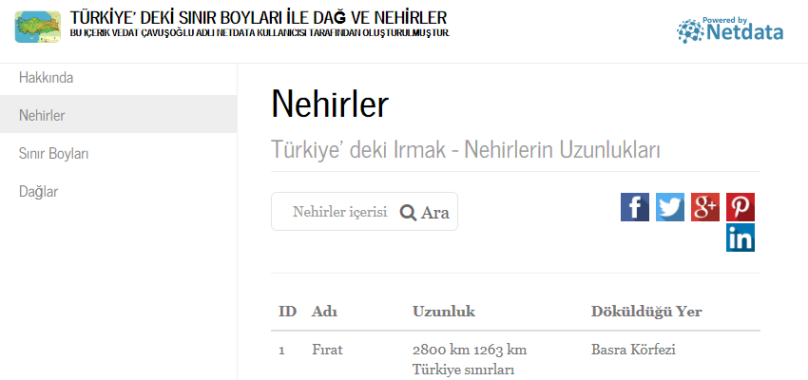Viewport: 808px width, 380px height.
Task: Sort by the Adı column header
Action: point(325,311)
